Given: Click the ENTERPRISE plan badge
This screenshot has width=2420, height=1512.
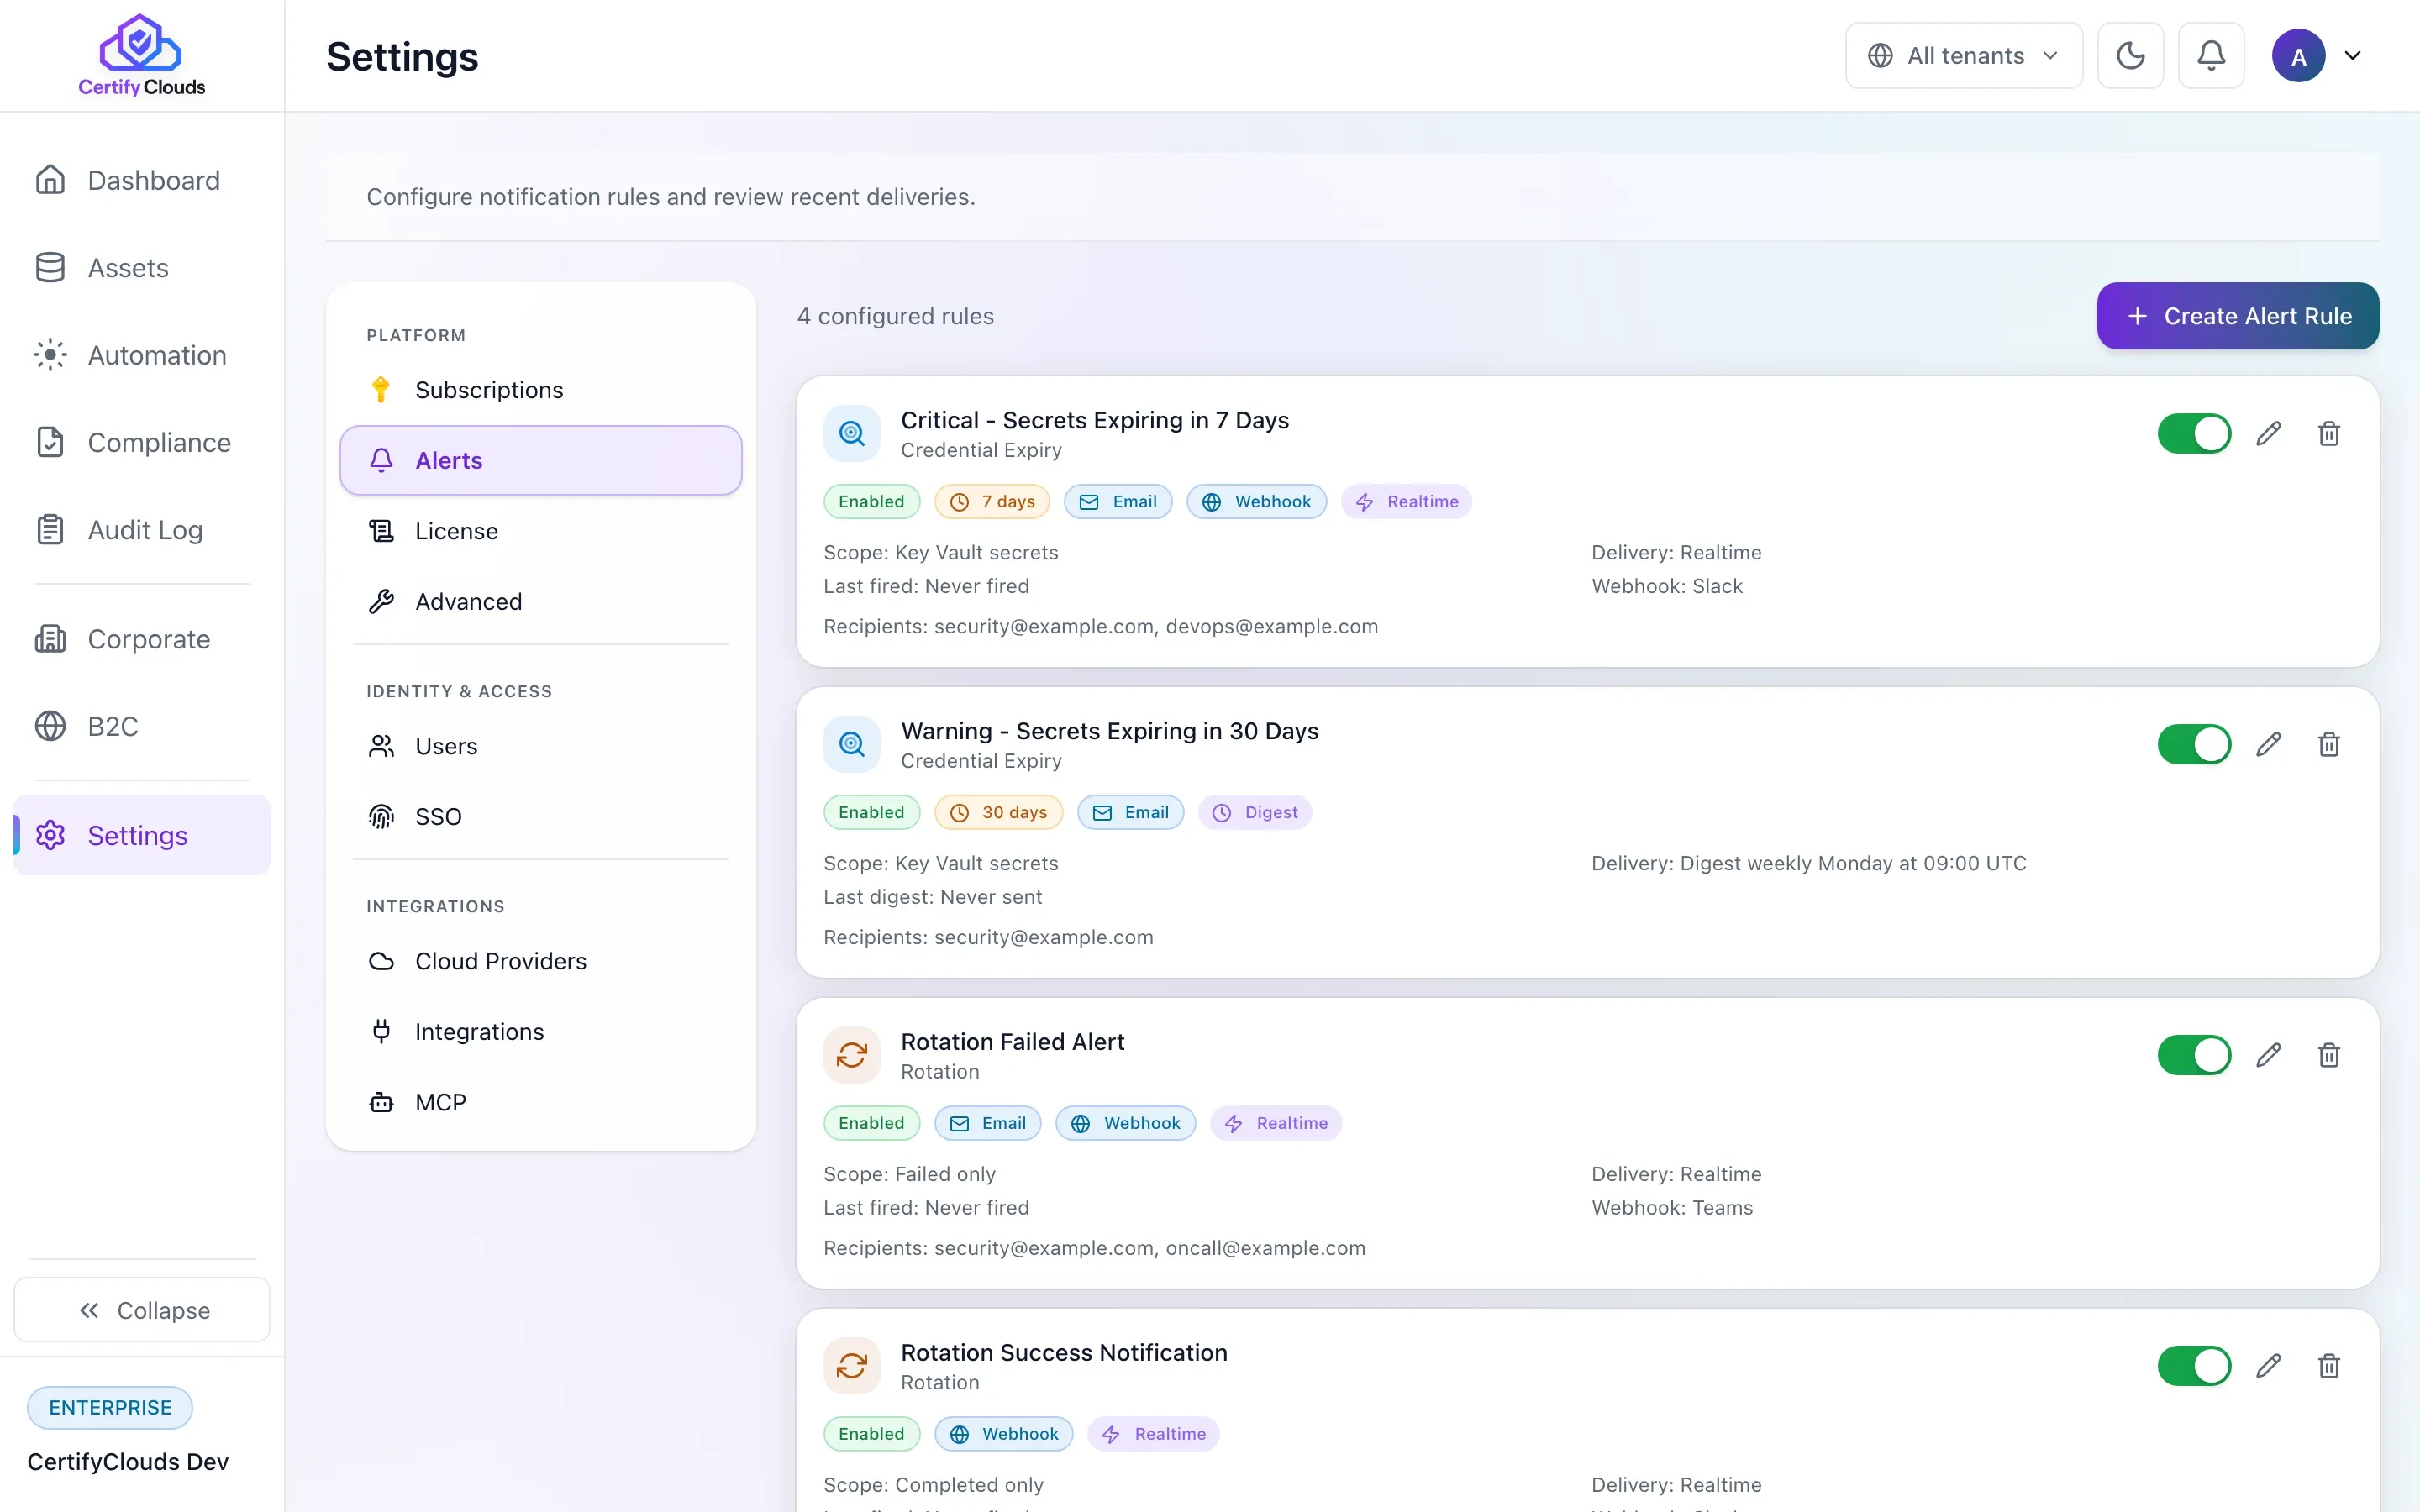Looking at the screenshot, I should coord(110,1407).
